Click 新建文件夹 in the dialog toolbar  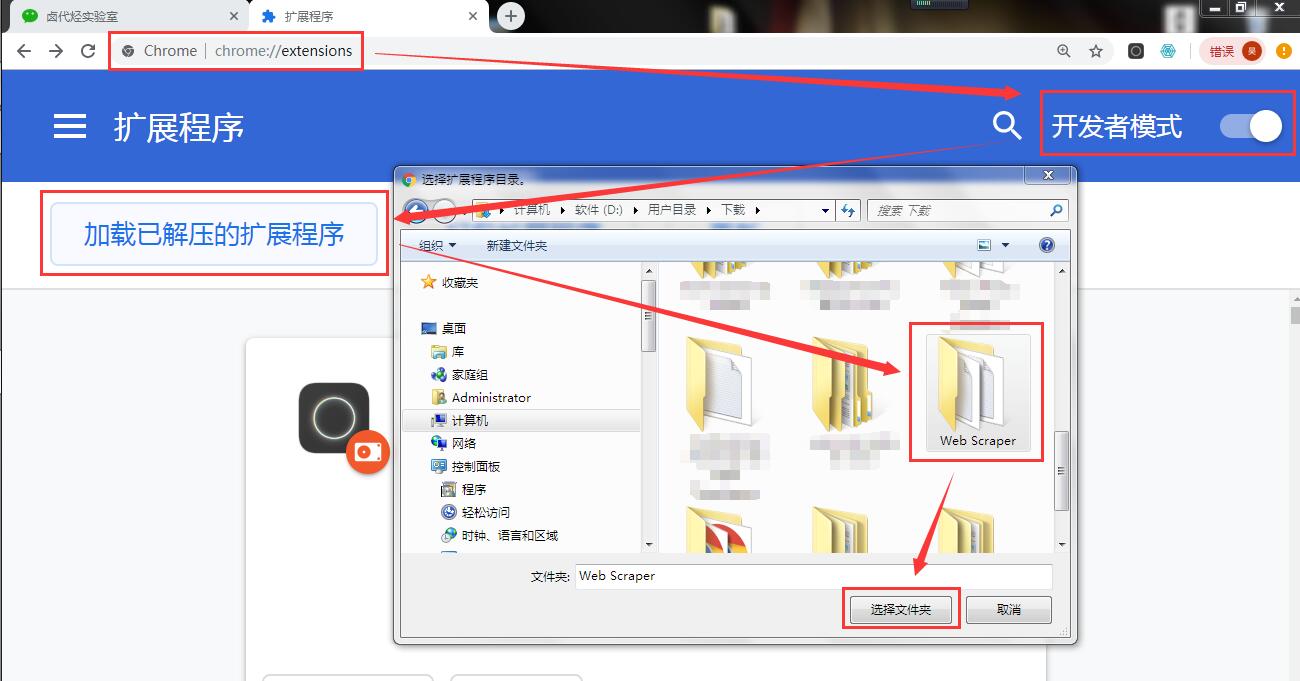tap(517, 245)
